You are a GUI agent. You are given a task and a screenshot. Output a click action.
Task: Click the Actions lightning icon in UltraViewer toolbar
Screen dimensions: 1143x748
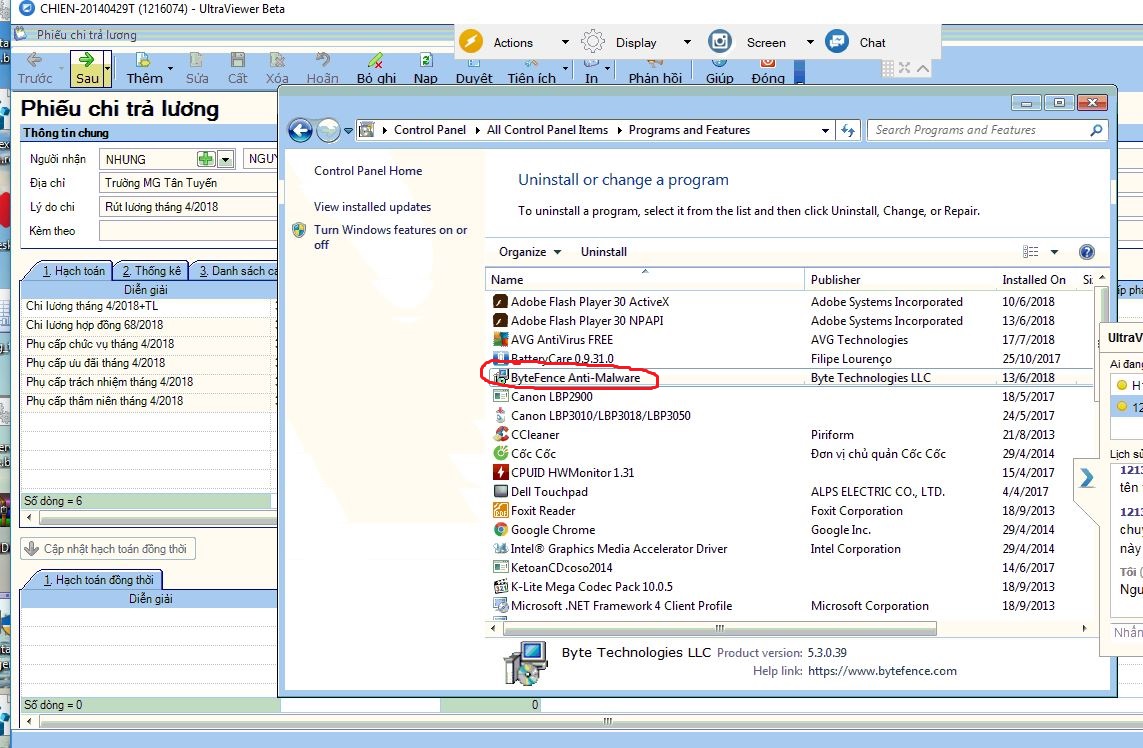(471, 42)
